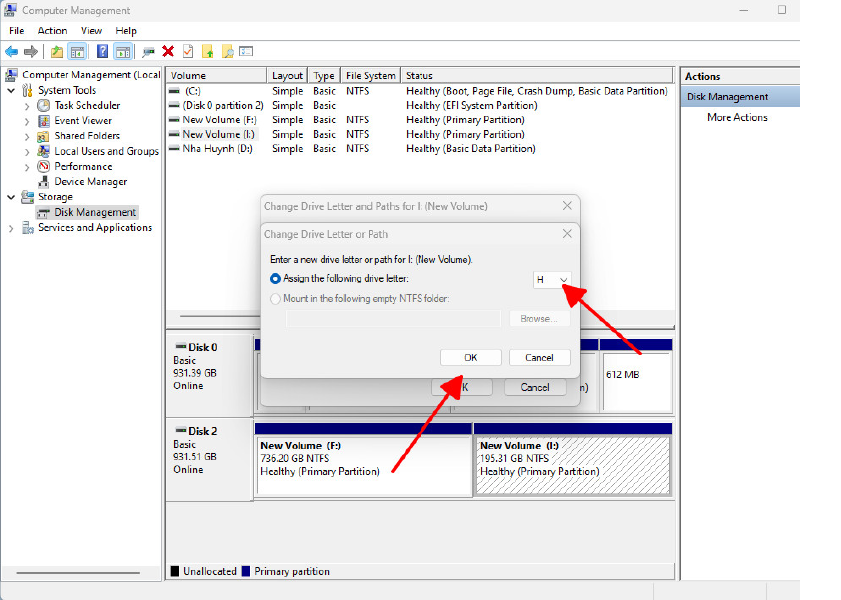Click the red X delete icon
The image size is (841, 600).
[168, 51]
